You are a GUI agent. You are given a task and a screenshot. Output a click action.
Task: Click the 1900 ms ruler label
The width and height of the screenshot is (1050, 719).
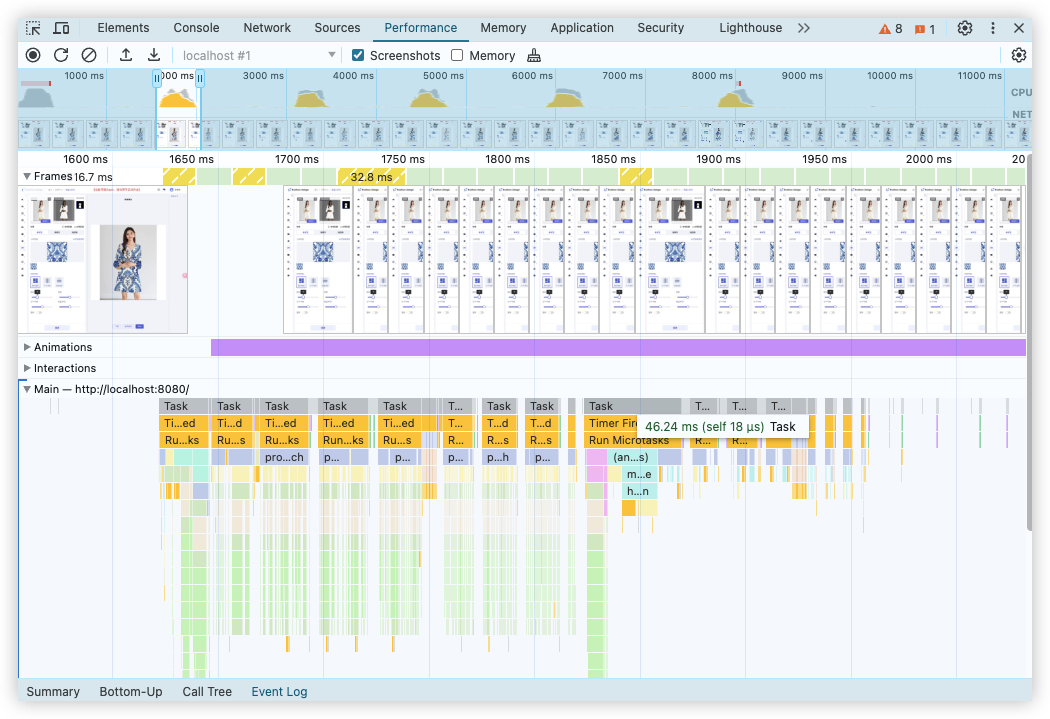[x=718, y=159]
